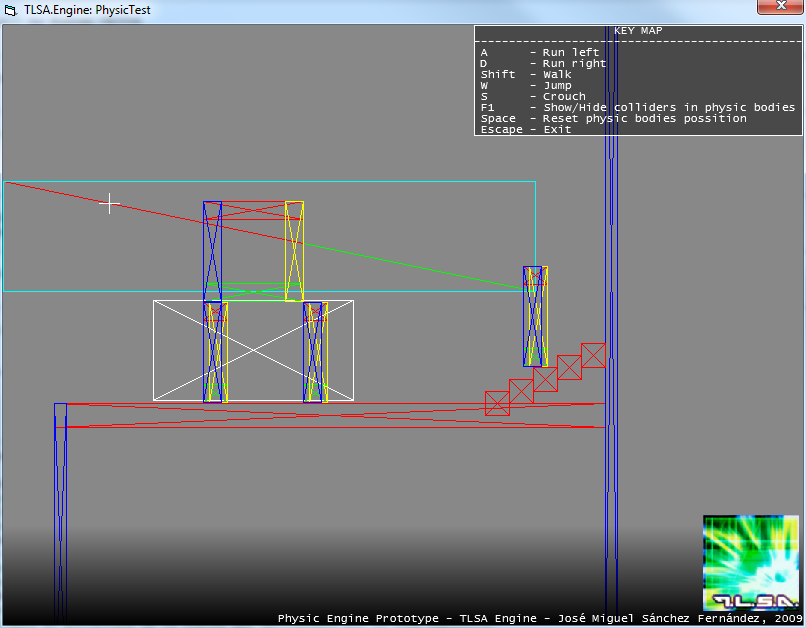Click the 'Show/Hide colliders in physic bodies' entry
Image resolution: width=806 pixels, height=628 pixels.
coord(637,107)
